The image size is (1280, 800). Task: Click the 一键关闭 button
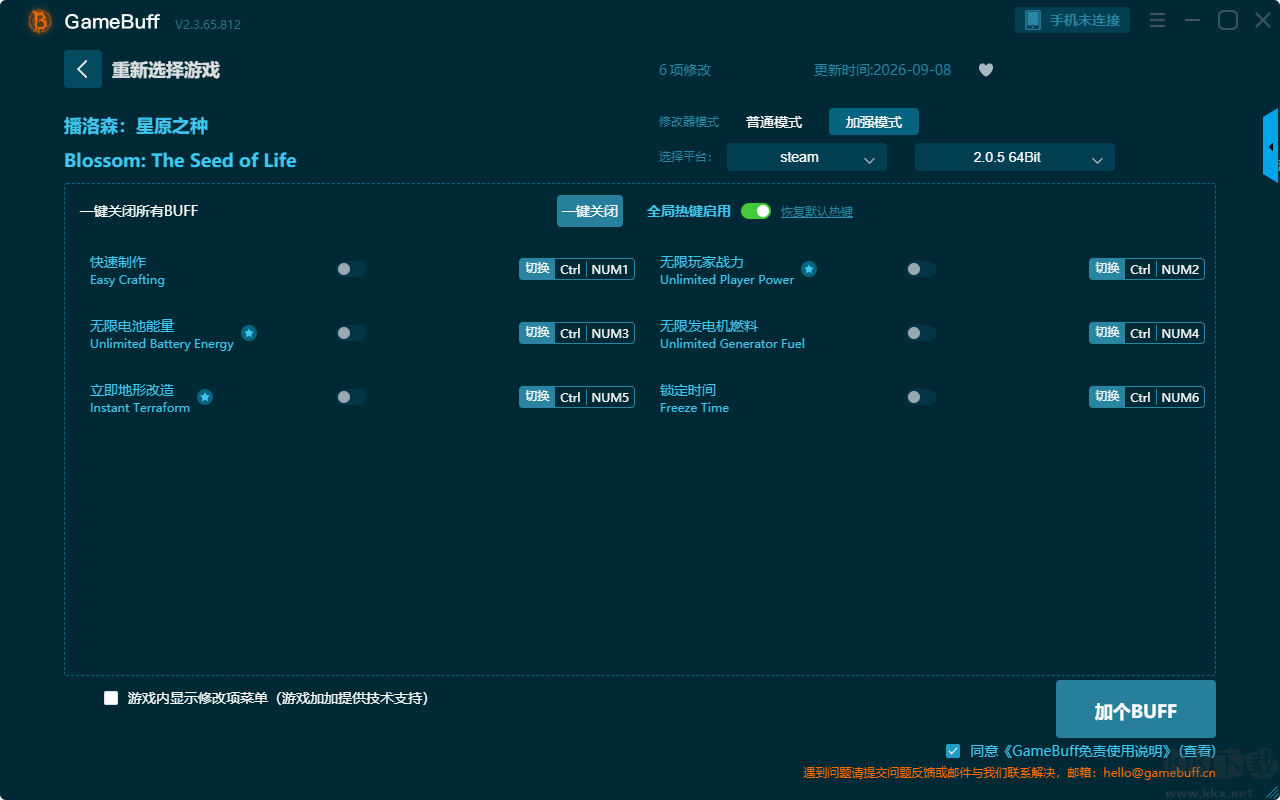(590, 211)
